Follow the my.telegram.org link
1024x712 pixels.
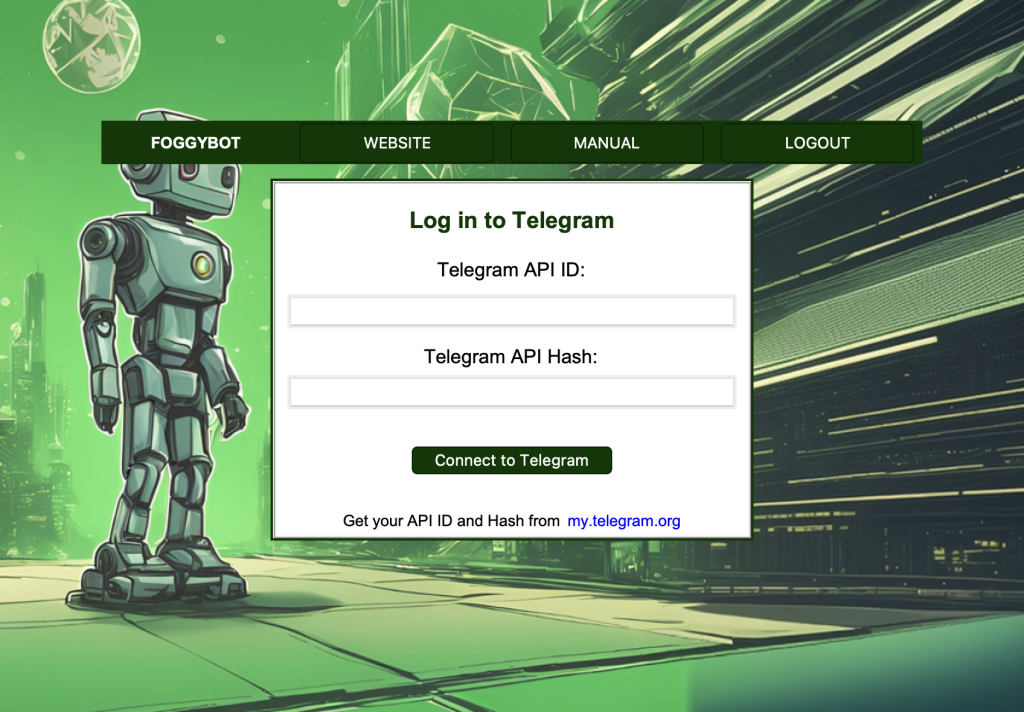point(624,521)
